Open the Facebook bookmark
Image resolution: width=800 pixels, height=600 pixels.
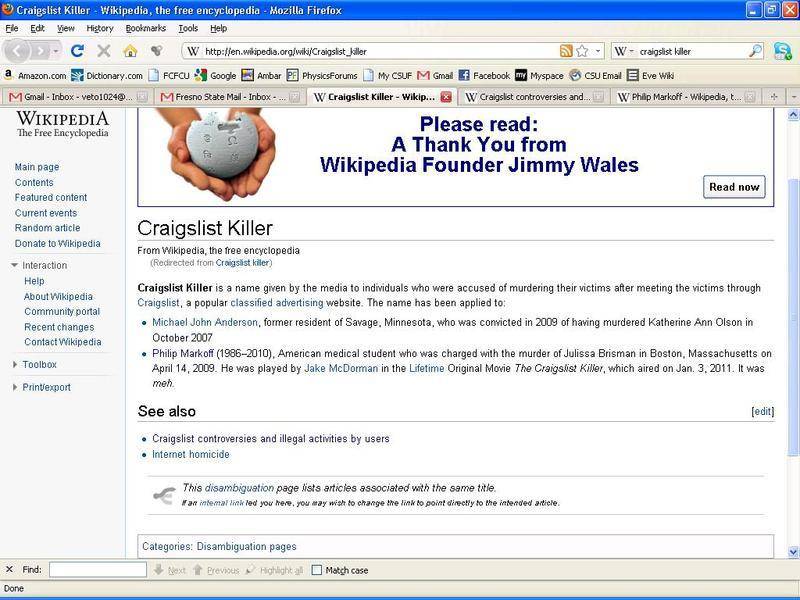point(484,75)
